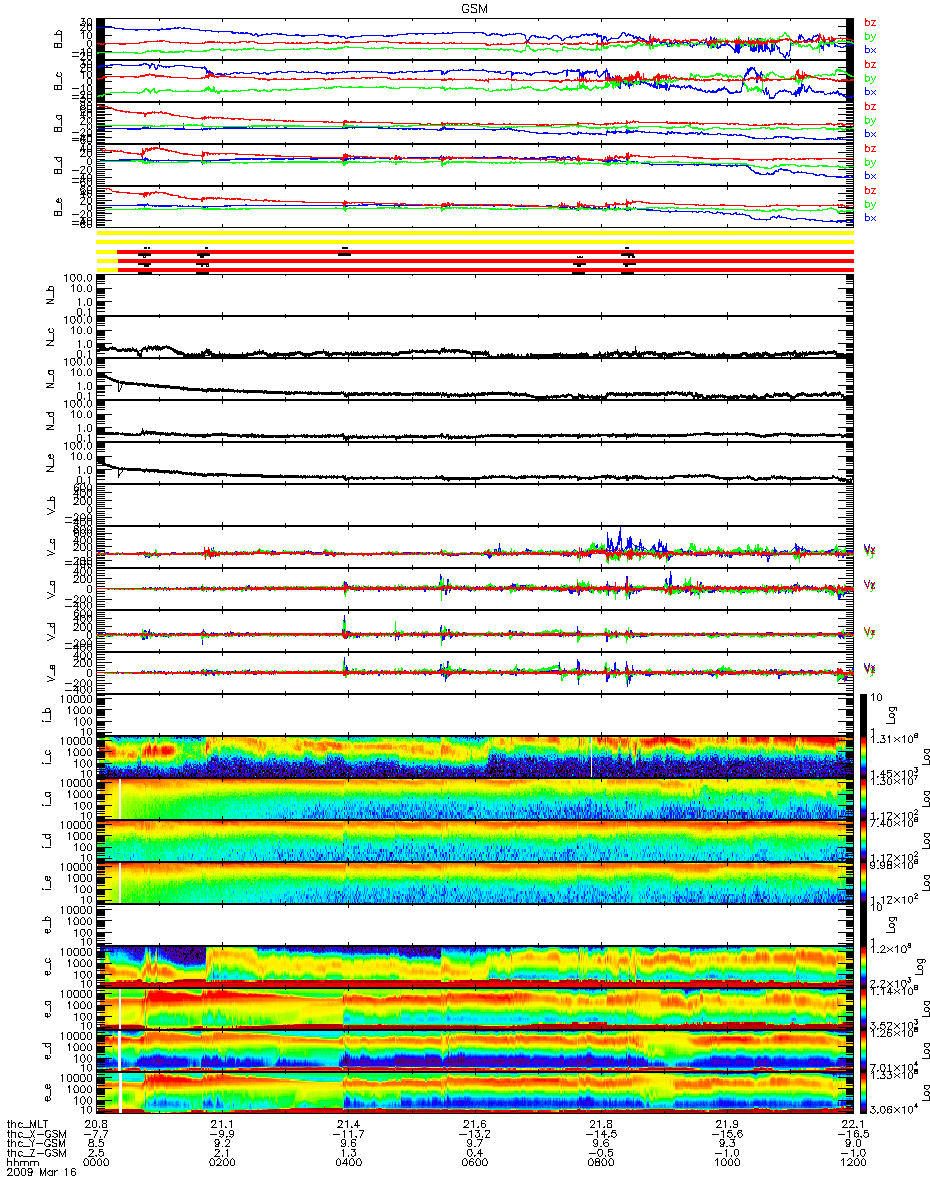Select the -11.7 X-GSM value

coord(348,1135)
